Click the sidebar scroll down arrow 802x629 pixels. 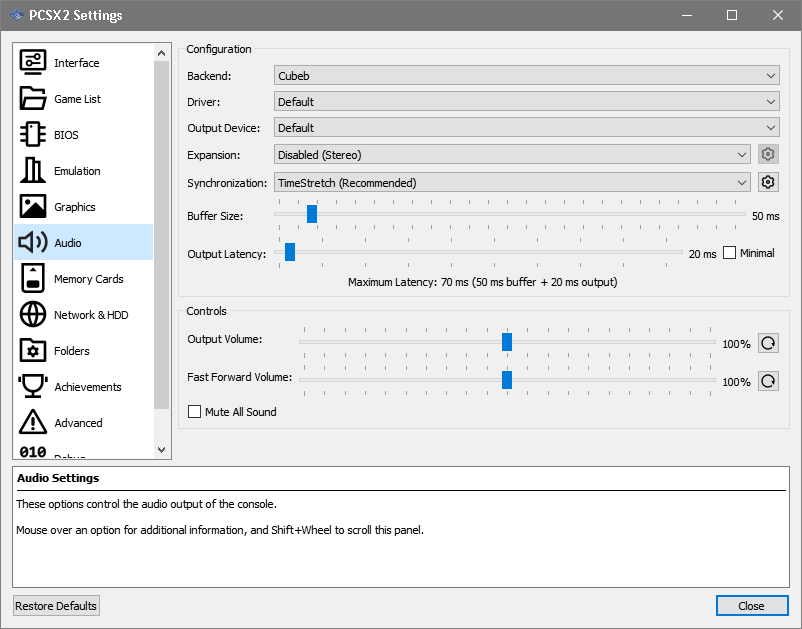[162, 450]
